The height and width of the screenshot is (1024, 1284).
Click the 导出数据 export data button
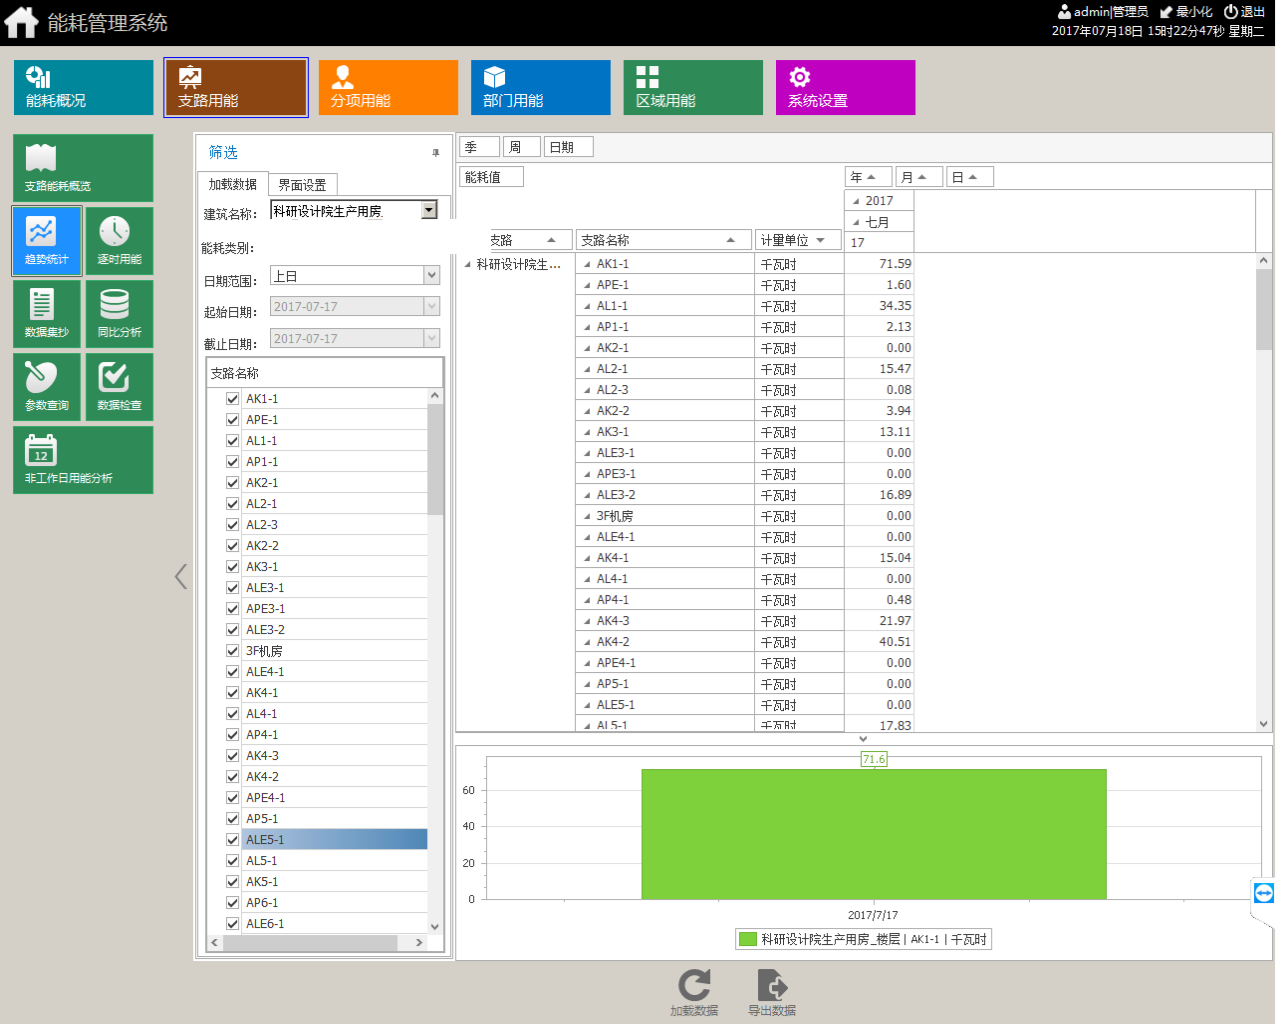[772, 991]
